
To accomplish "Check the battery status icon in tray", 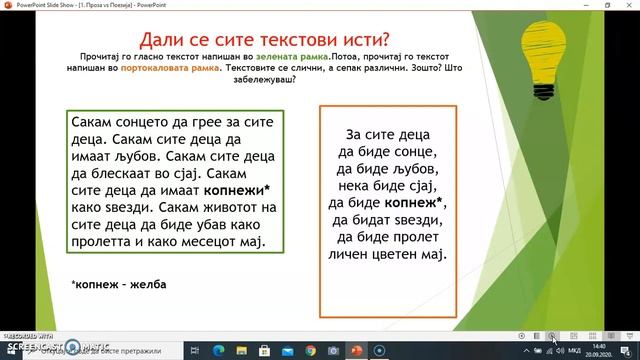I will pyautogui.click(x=538, y=351).
